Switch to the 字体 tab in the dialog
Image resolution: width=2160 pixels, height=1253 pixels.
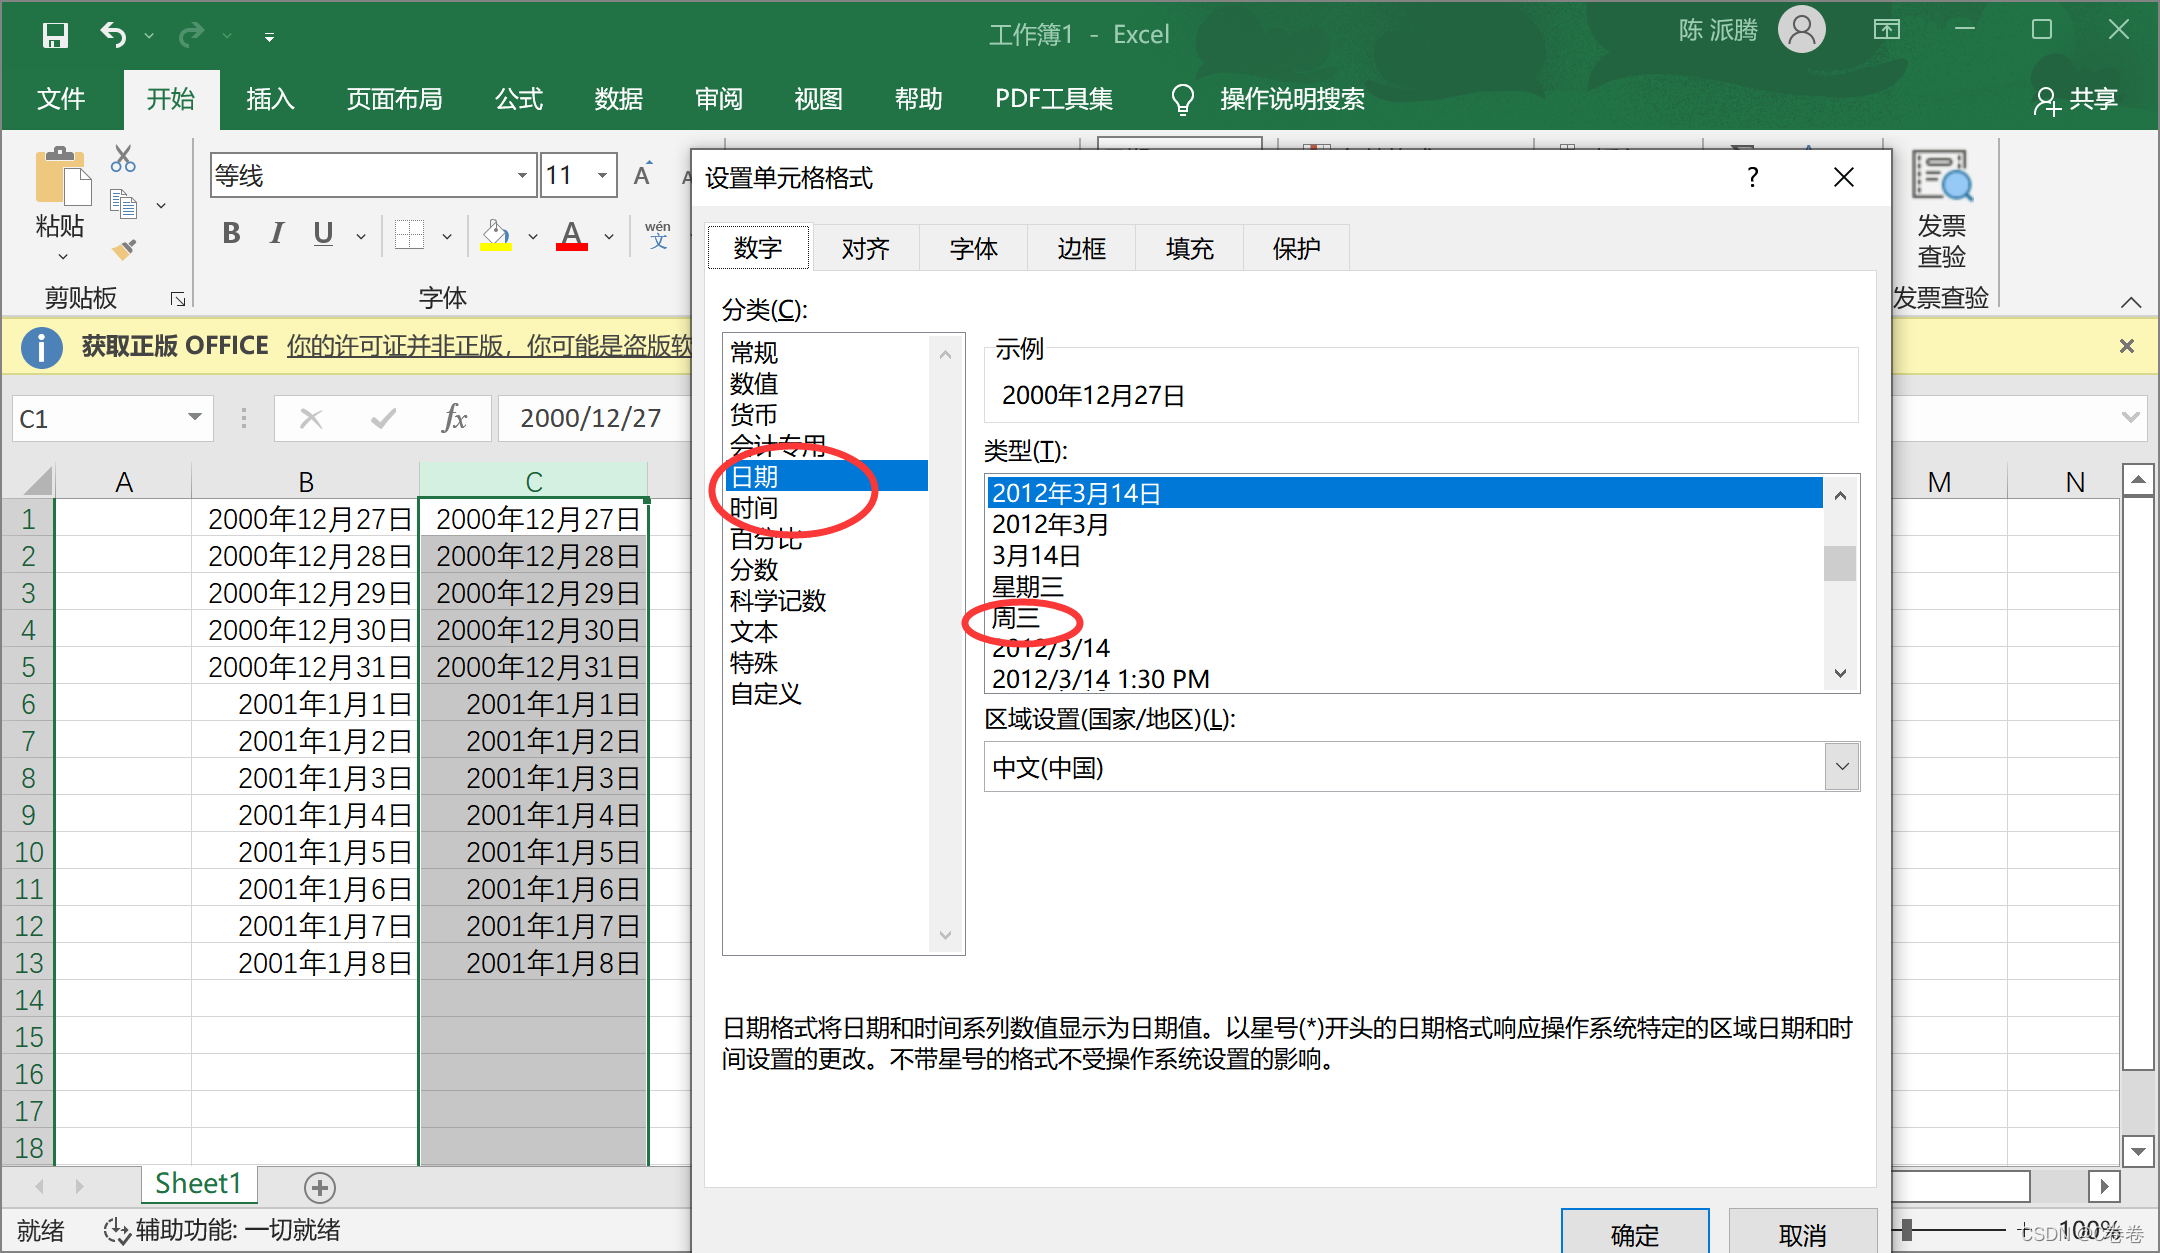[x=973, y=248]
